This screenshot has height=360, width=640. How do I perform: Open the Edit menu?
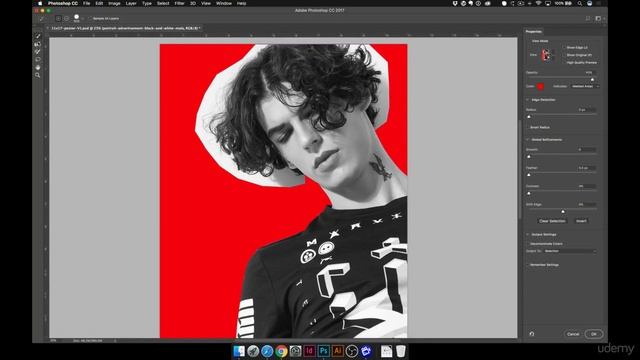pos(99,3)
